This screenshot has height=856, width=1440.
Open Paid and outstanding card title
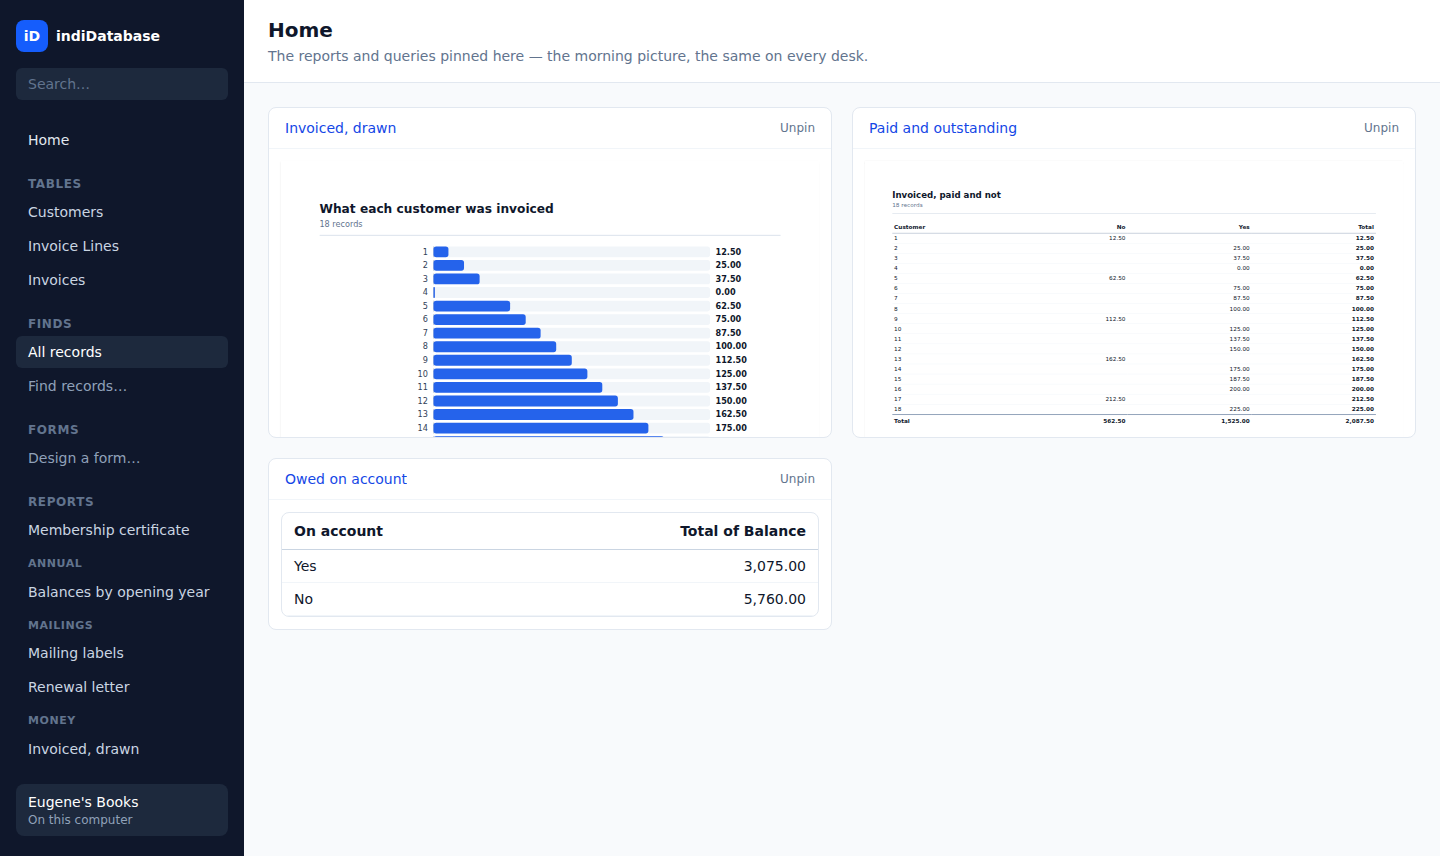(x=942, y=128)
